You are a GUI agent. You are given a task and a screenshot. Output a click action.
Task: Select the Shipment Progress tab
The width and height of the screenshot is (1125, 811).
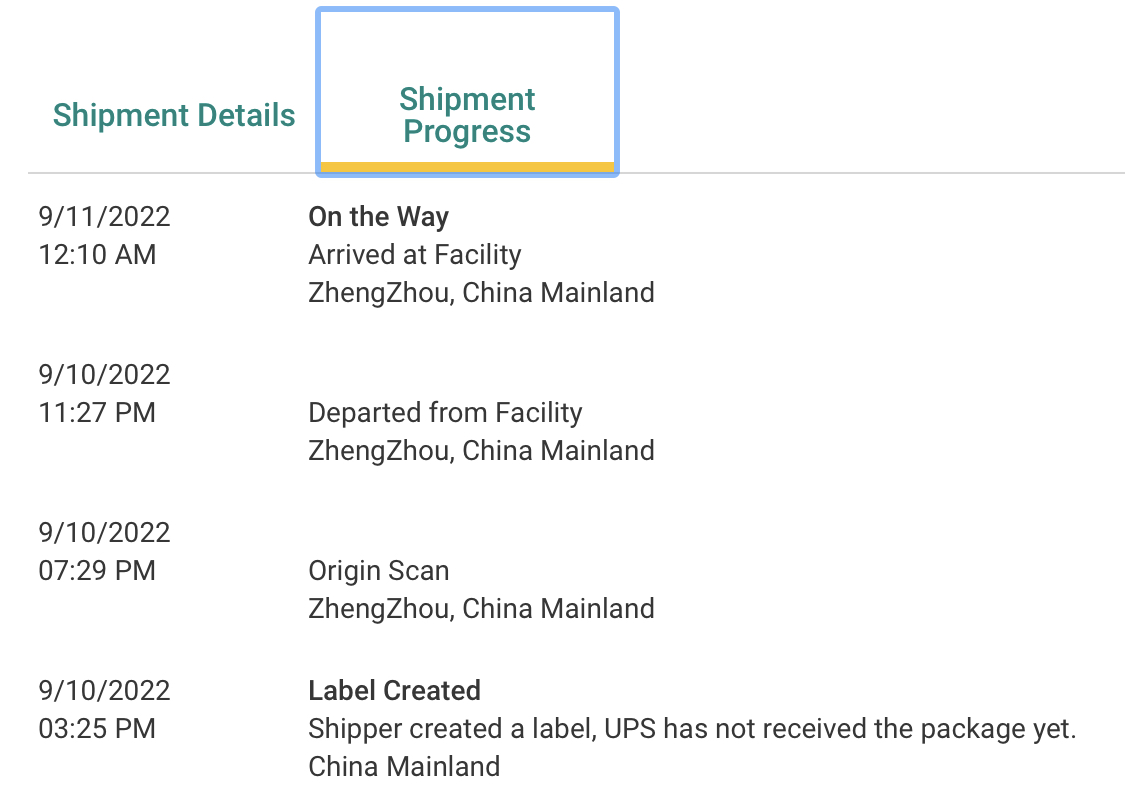467,115
